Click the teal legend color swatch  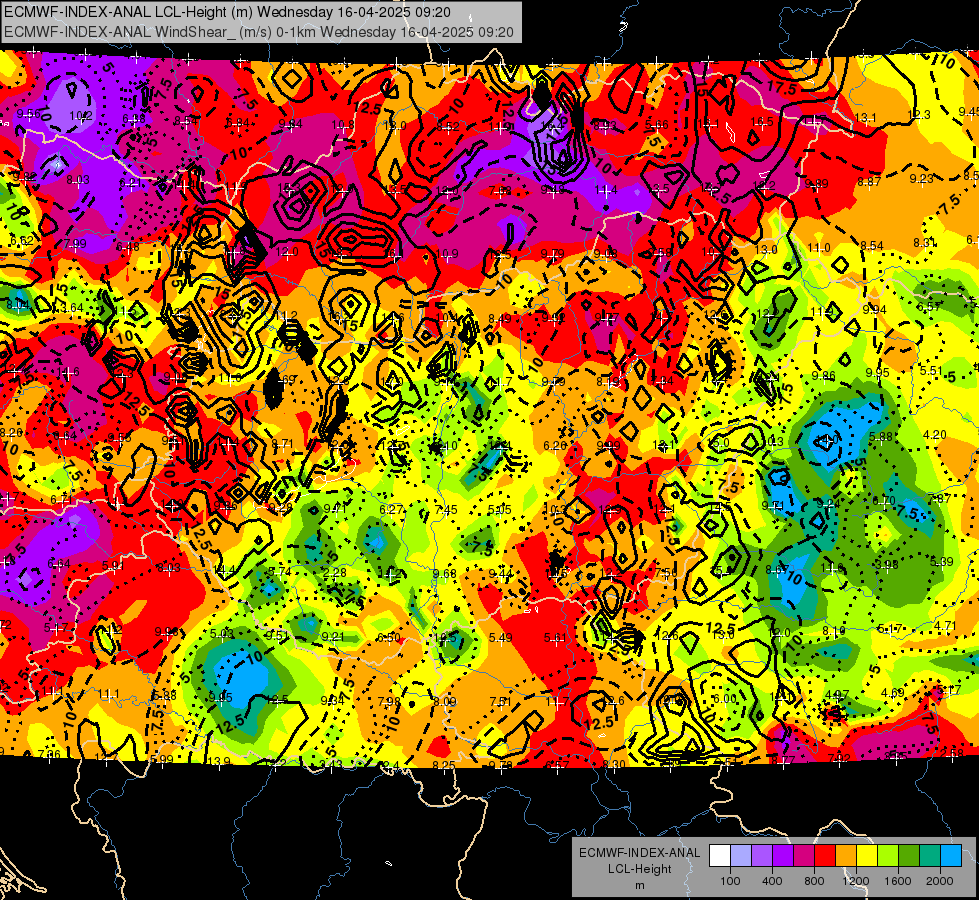(930, 855)
